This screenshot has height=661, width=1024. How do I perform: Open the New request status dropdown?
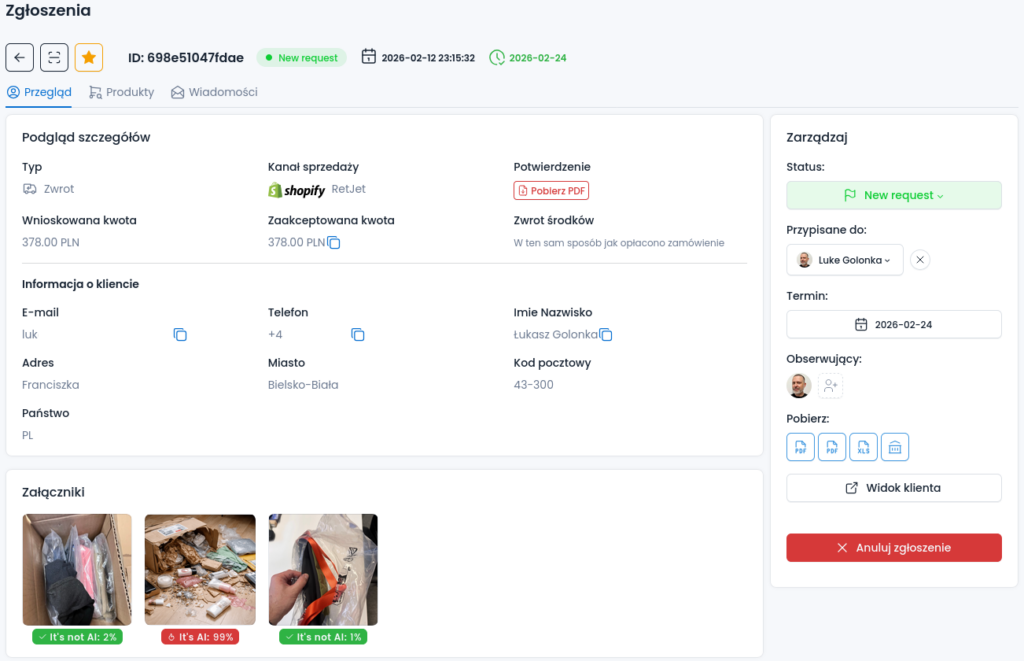click(894, 195)
